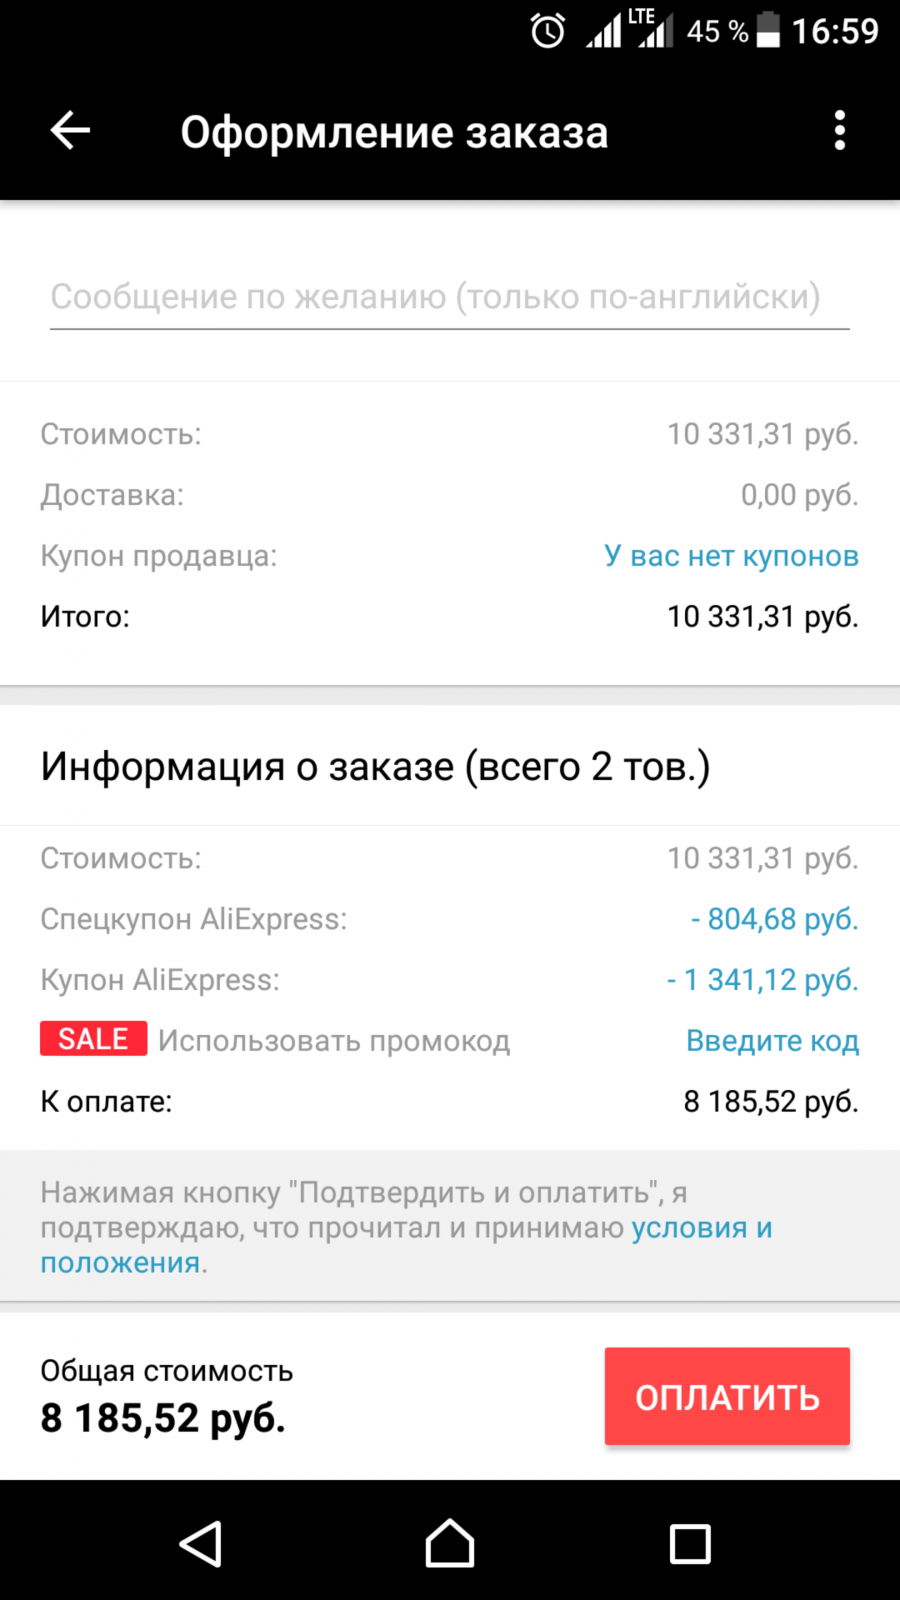Tap the alarm clock status icon
This screenshot has width=900, height=1600.
pyautogui.click(x=547, y=31)
